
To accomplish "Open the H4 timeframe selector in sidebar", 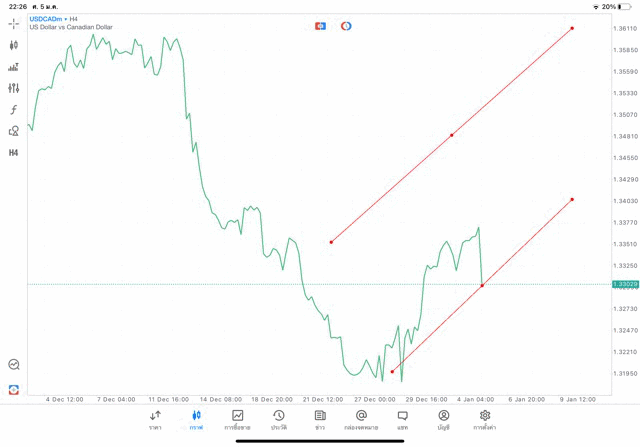I will 14,153.
